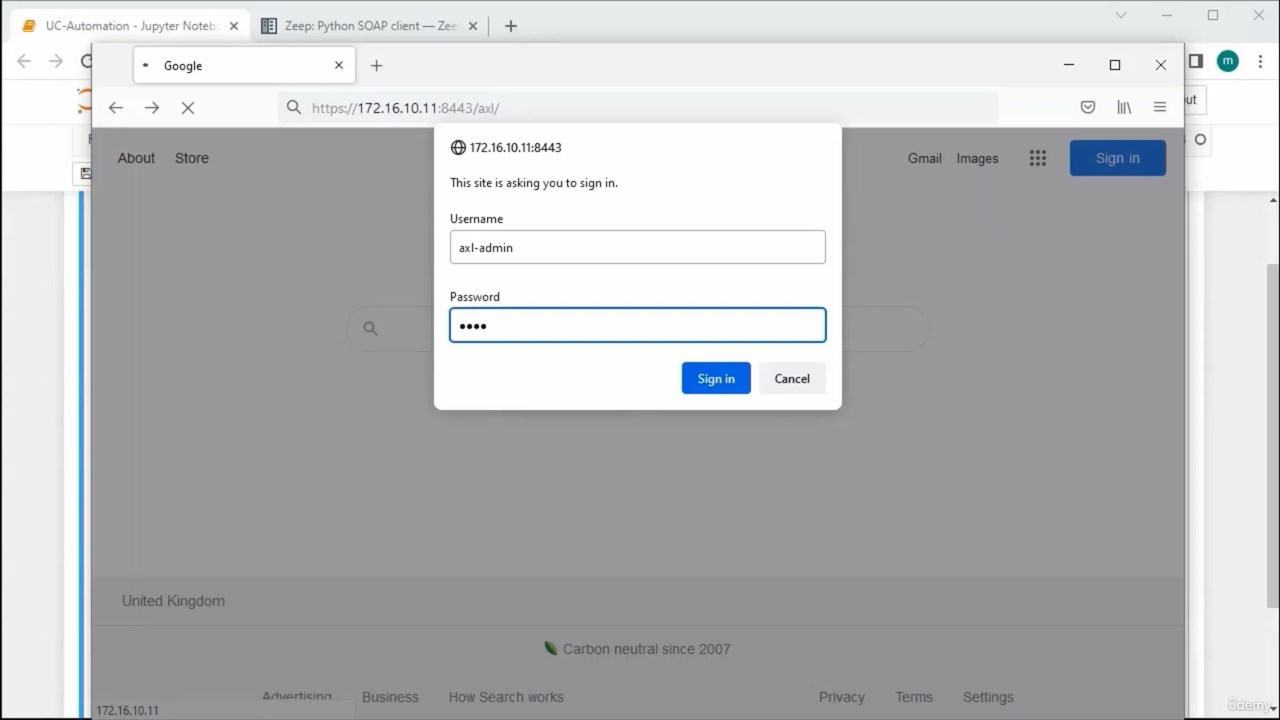
Task: Open the Google apps grid
Action: pos(1038,158)
